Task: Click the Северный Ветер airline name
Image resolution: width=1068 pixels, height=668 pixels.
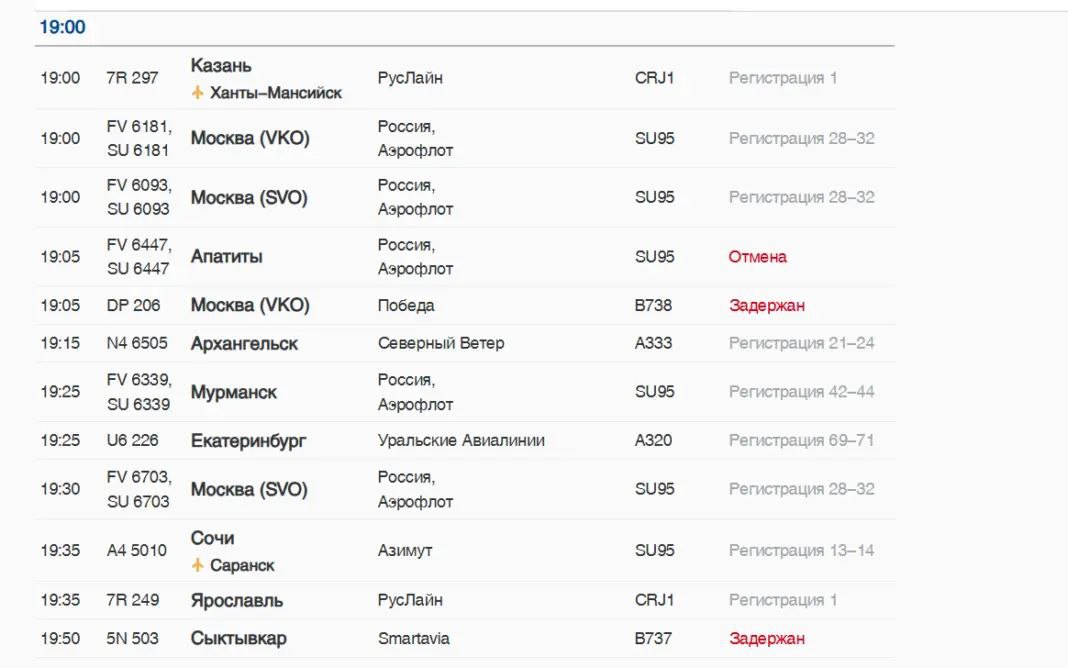Action: (x=441, y=343)
